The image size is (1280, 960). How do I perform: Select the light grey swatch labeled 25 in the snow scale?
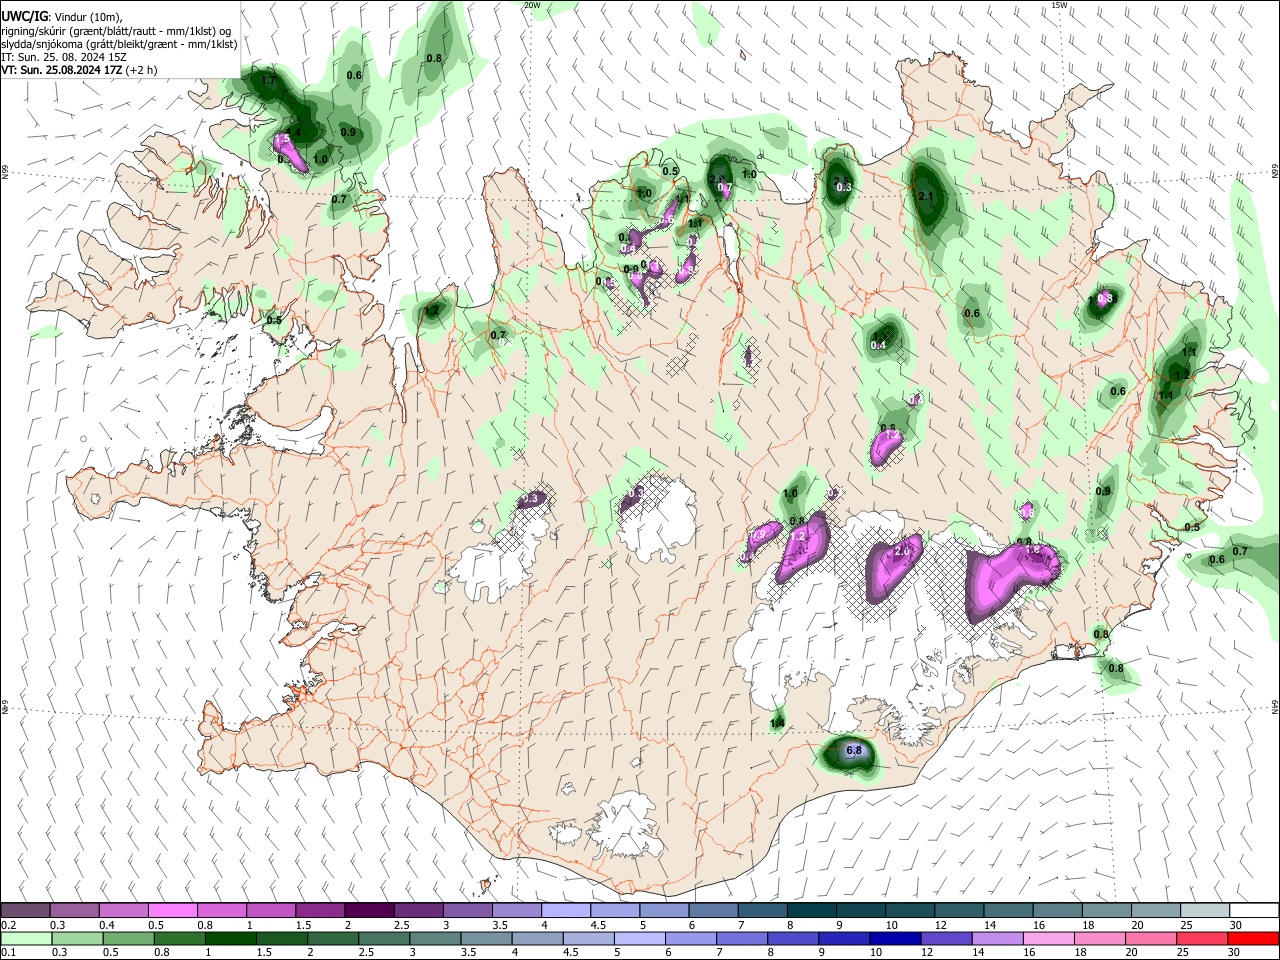click(1205, 910)
